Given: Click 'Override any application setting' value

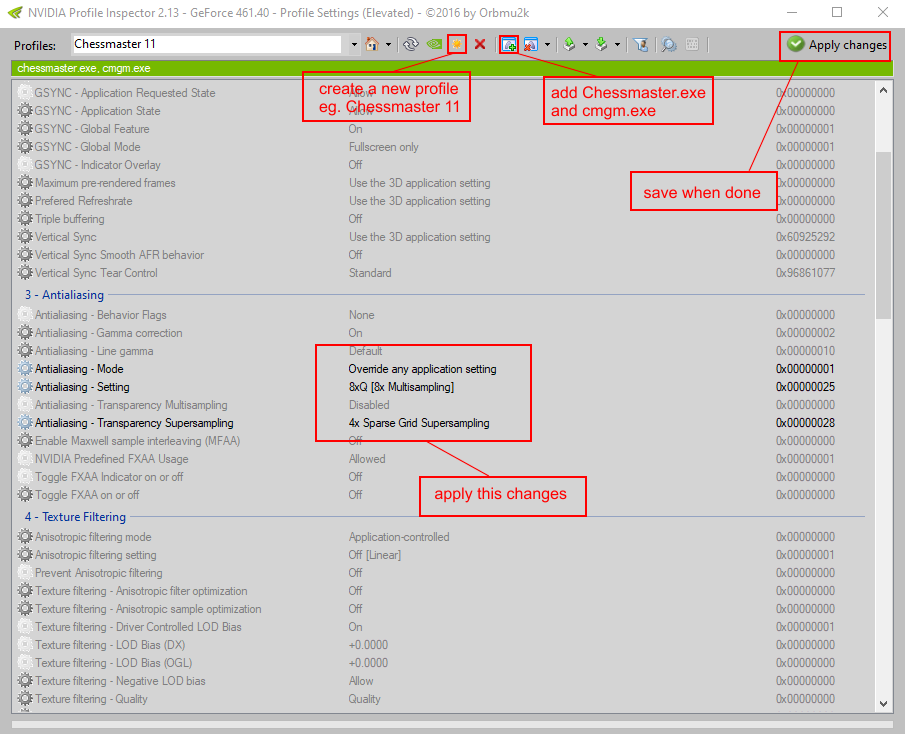Looking at the screenshot, I should [422, 369].
